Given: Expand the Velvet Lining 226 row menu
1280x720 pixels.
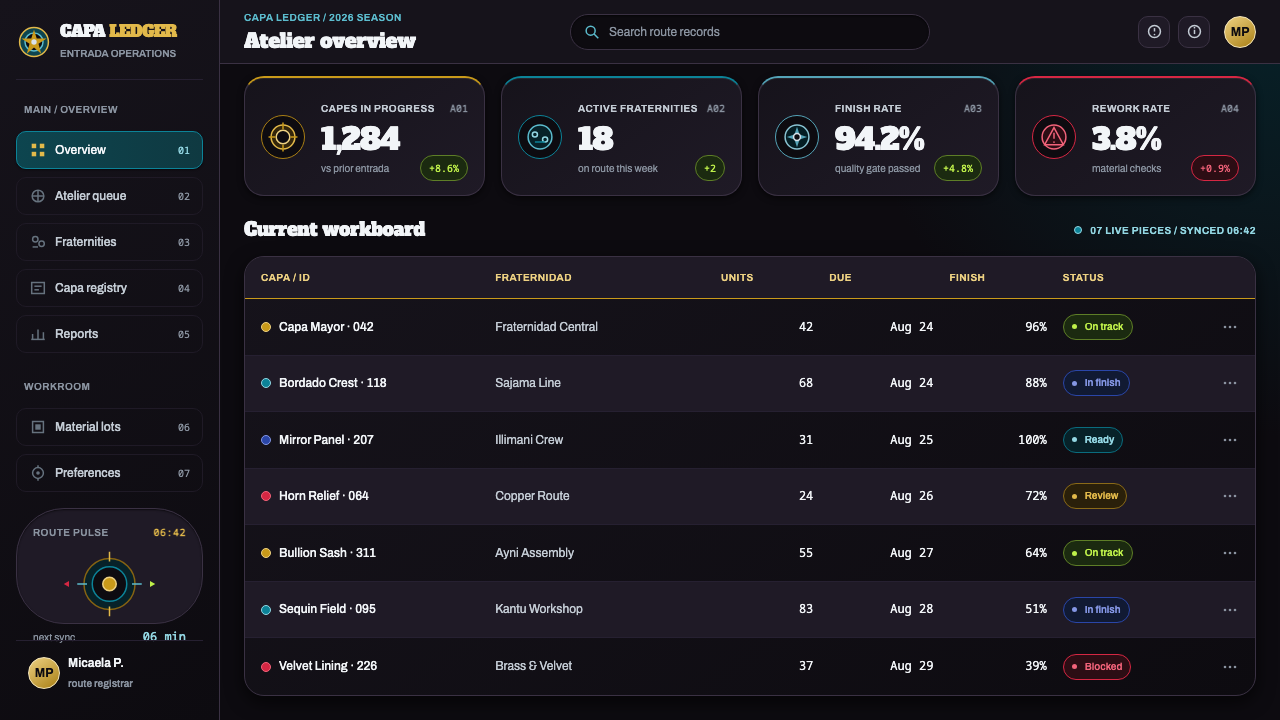Looking at the screenshot, I should click(x=1230, y=666).
